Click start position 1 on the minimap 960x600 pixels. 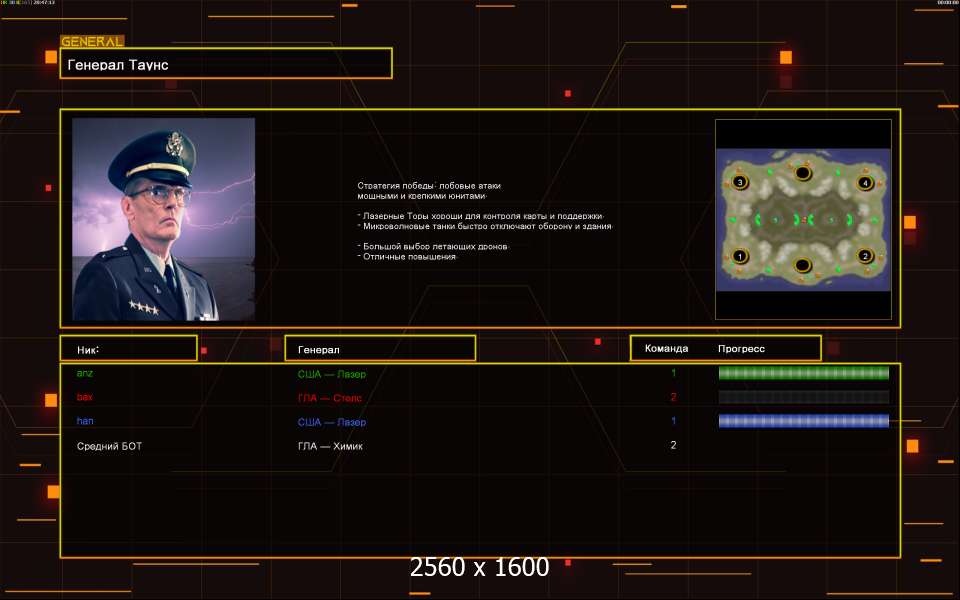click(740, 256)
